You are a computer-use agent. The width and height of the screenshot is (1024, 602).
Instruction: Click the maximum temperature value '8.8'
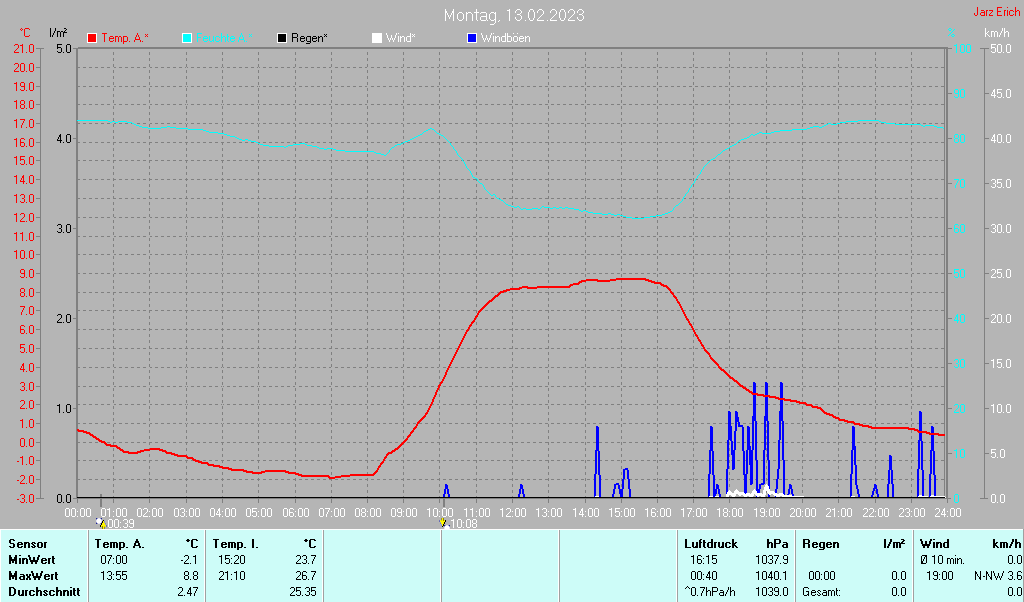[191, 577]
